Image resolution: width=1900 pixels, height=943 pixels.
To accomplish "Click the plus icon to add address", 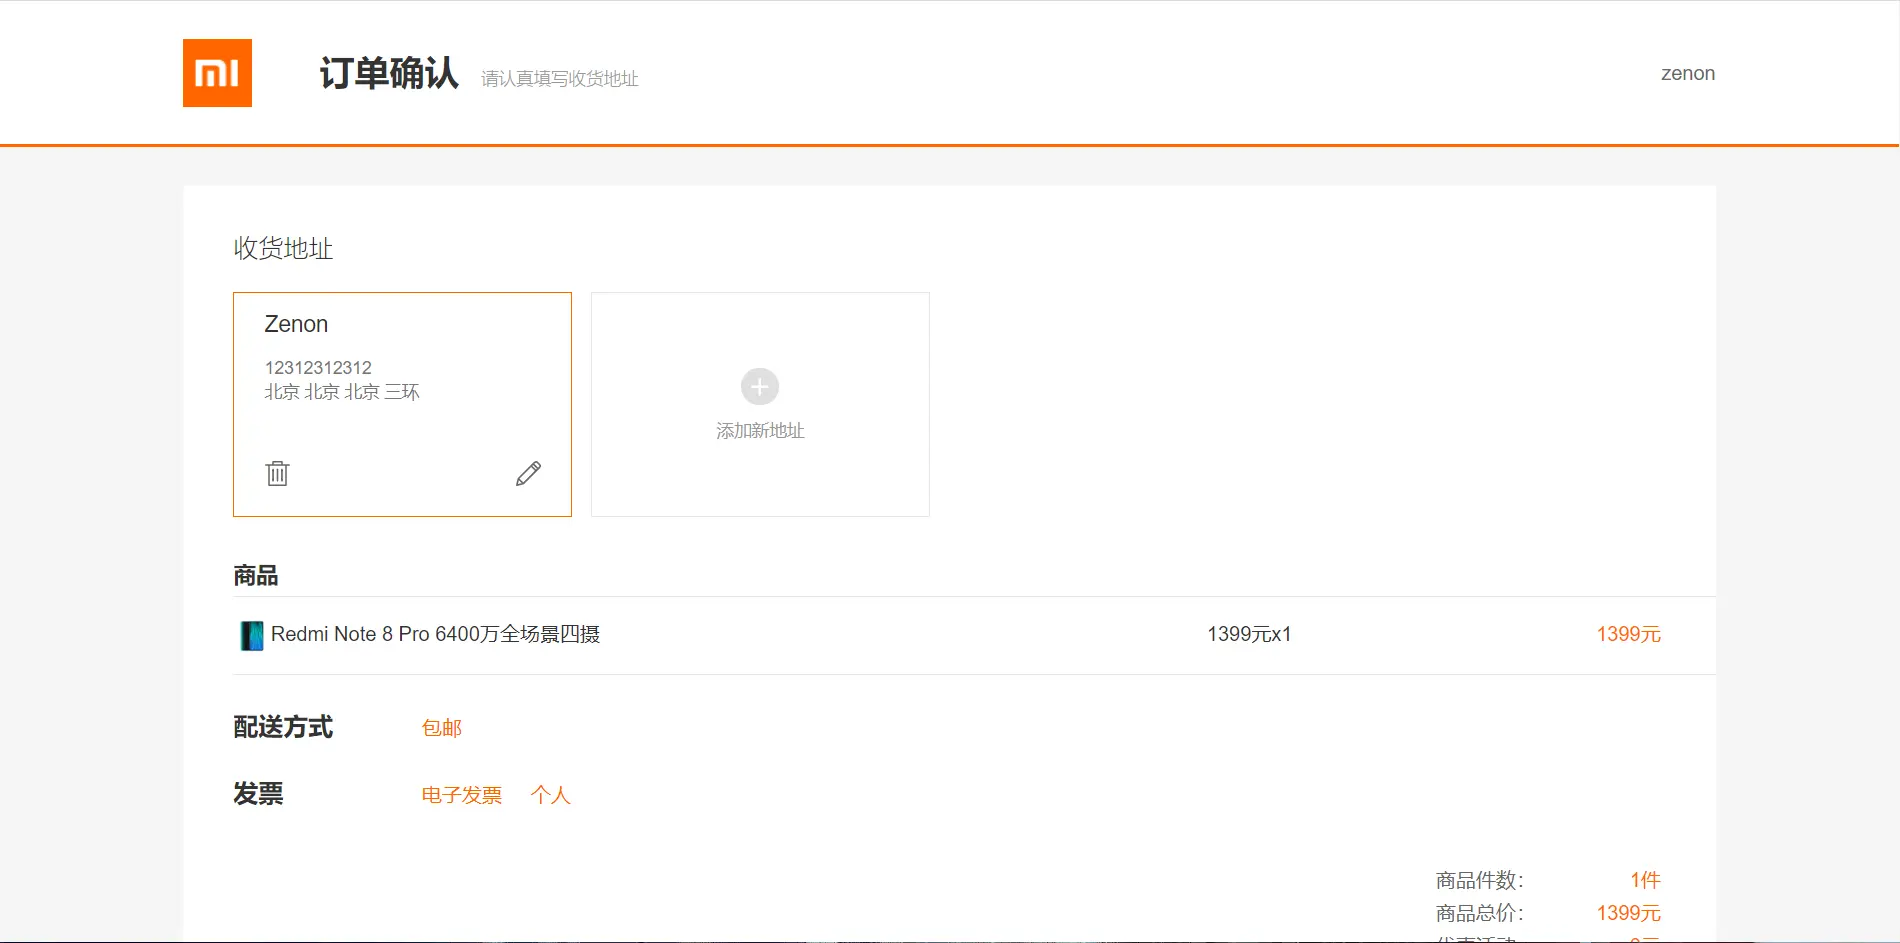I will tap(760, 387).
